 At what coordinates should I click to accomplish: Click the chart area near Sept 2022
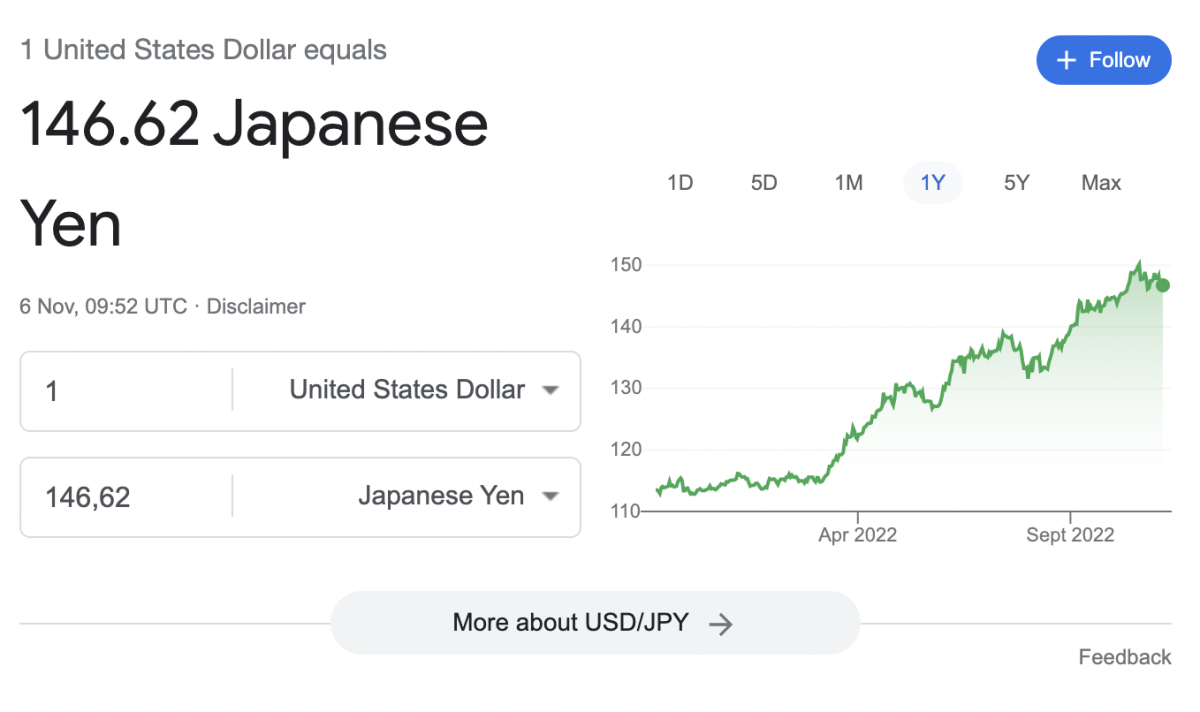[1070, 330]
